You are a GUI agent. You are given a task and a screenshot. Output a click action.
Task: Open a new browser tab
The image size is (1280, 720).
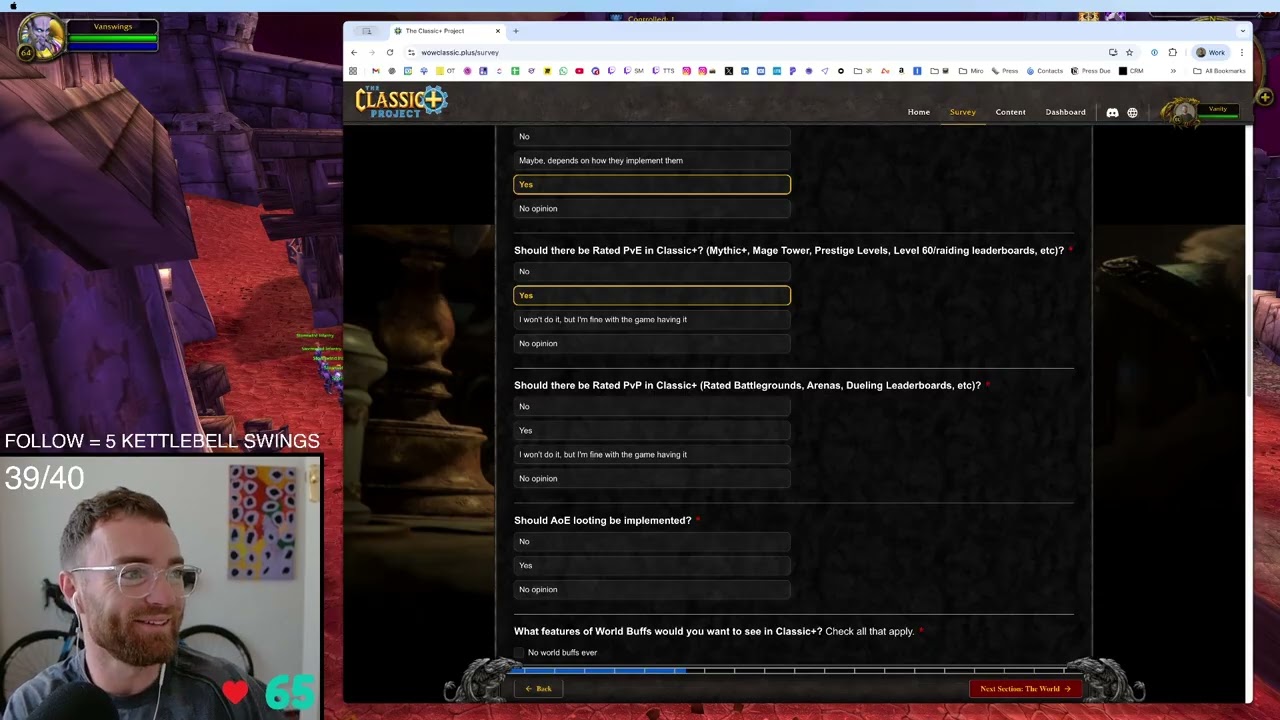516,31
